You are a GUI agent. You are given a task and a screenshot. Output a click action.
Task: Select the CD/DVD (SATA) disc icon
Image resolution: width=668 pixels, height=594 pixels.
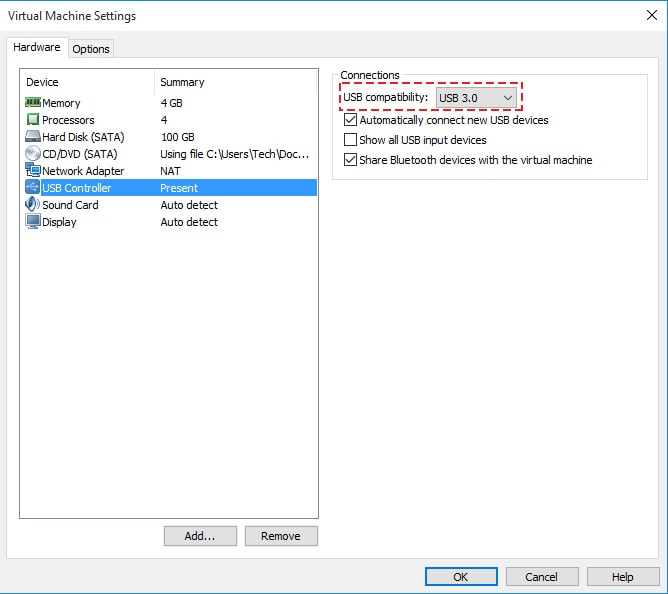pos(32,154)
